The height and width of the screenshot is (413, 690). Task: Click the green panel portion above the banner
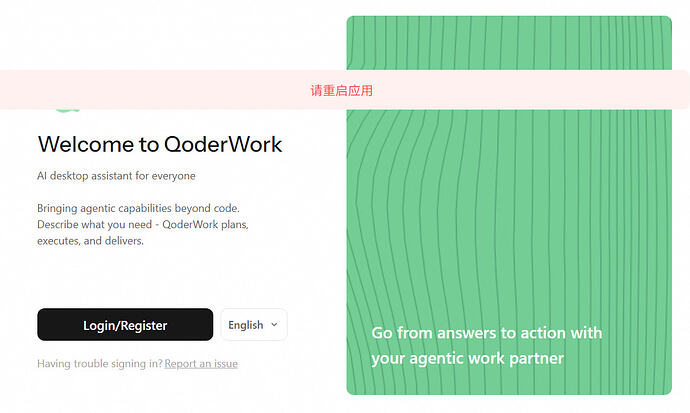click(509, 43)
